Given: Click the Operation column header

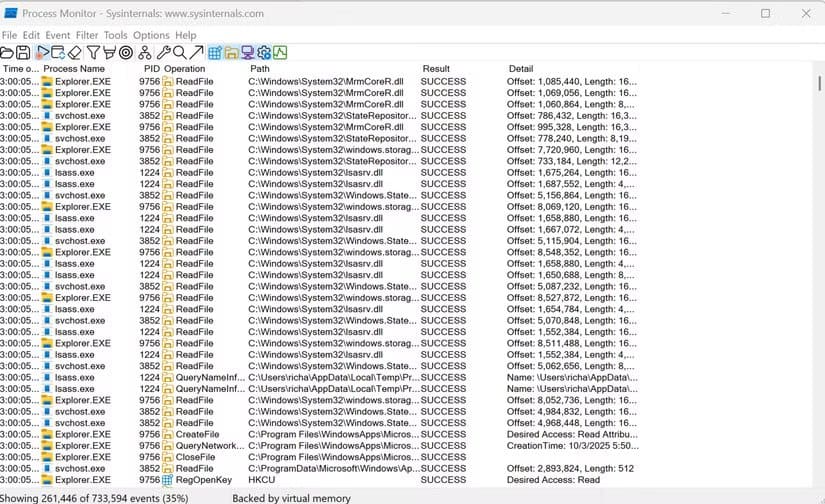Looking at the screenshot, I should tap(185, 69).
